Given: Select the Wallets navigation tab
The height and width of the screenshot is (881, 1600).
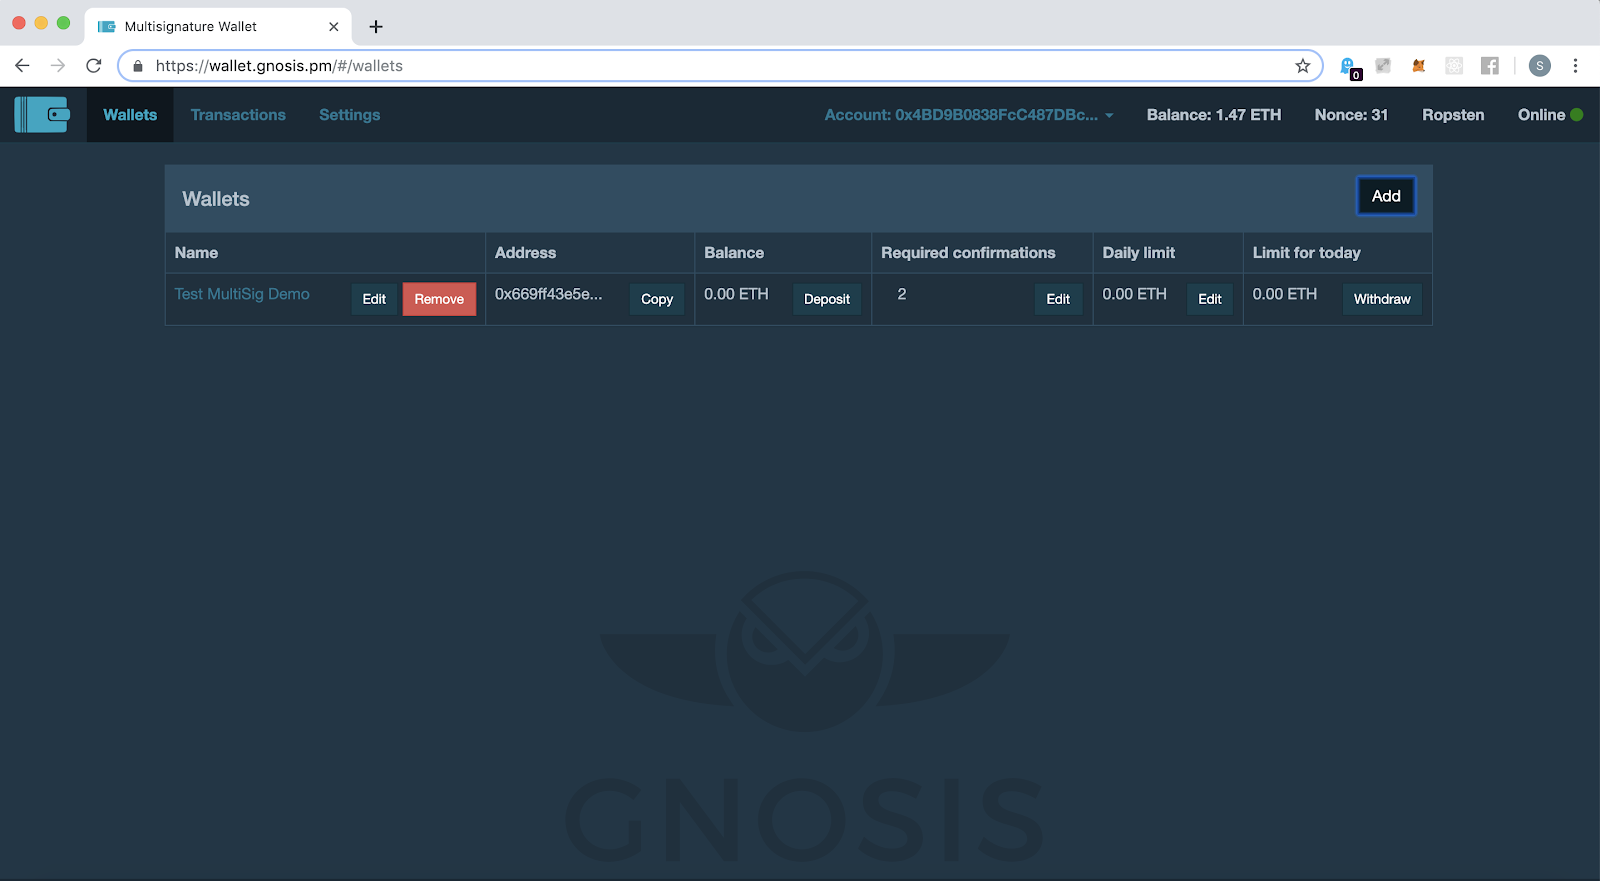Looking at the screenshot, I should 130,115.
